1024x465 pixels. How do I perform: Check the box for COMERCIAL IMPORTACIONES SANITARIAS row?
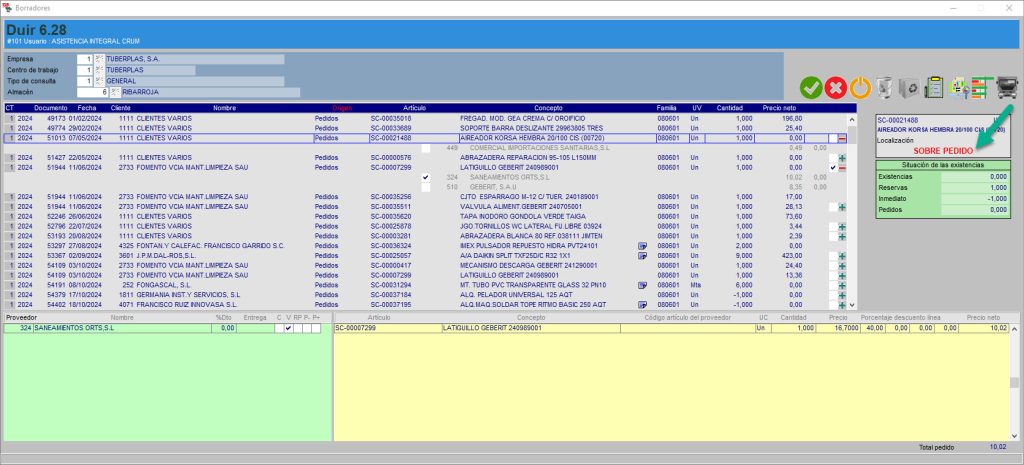pyautogui.click(x=427, y=148)
